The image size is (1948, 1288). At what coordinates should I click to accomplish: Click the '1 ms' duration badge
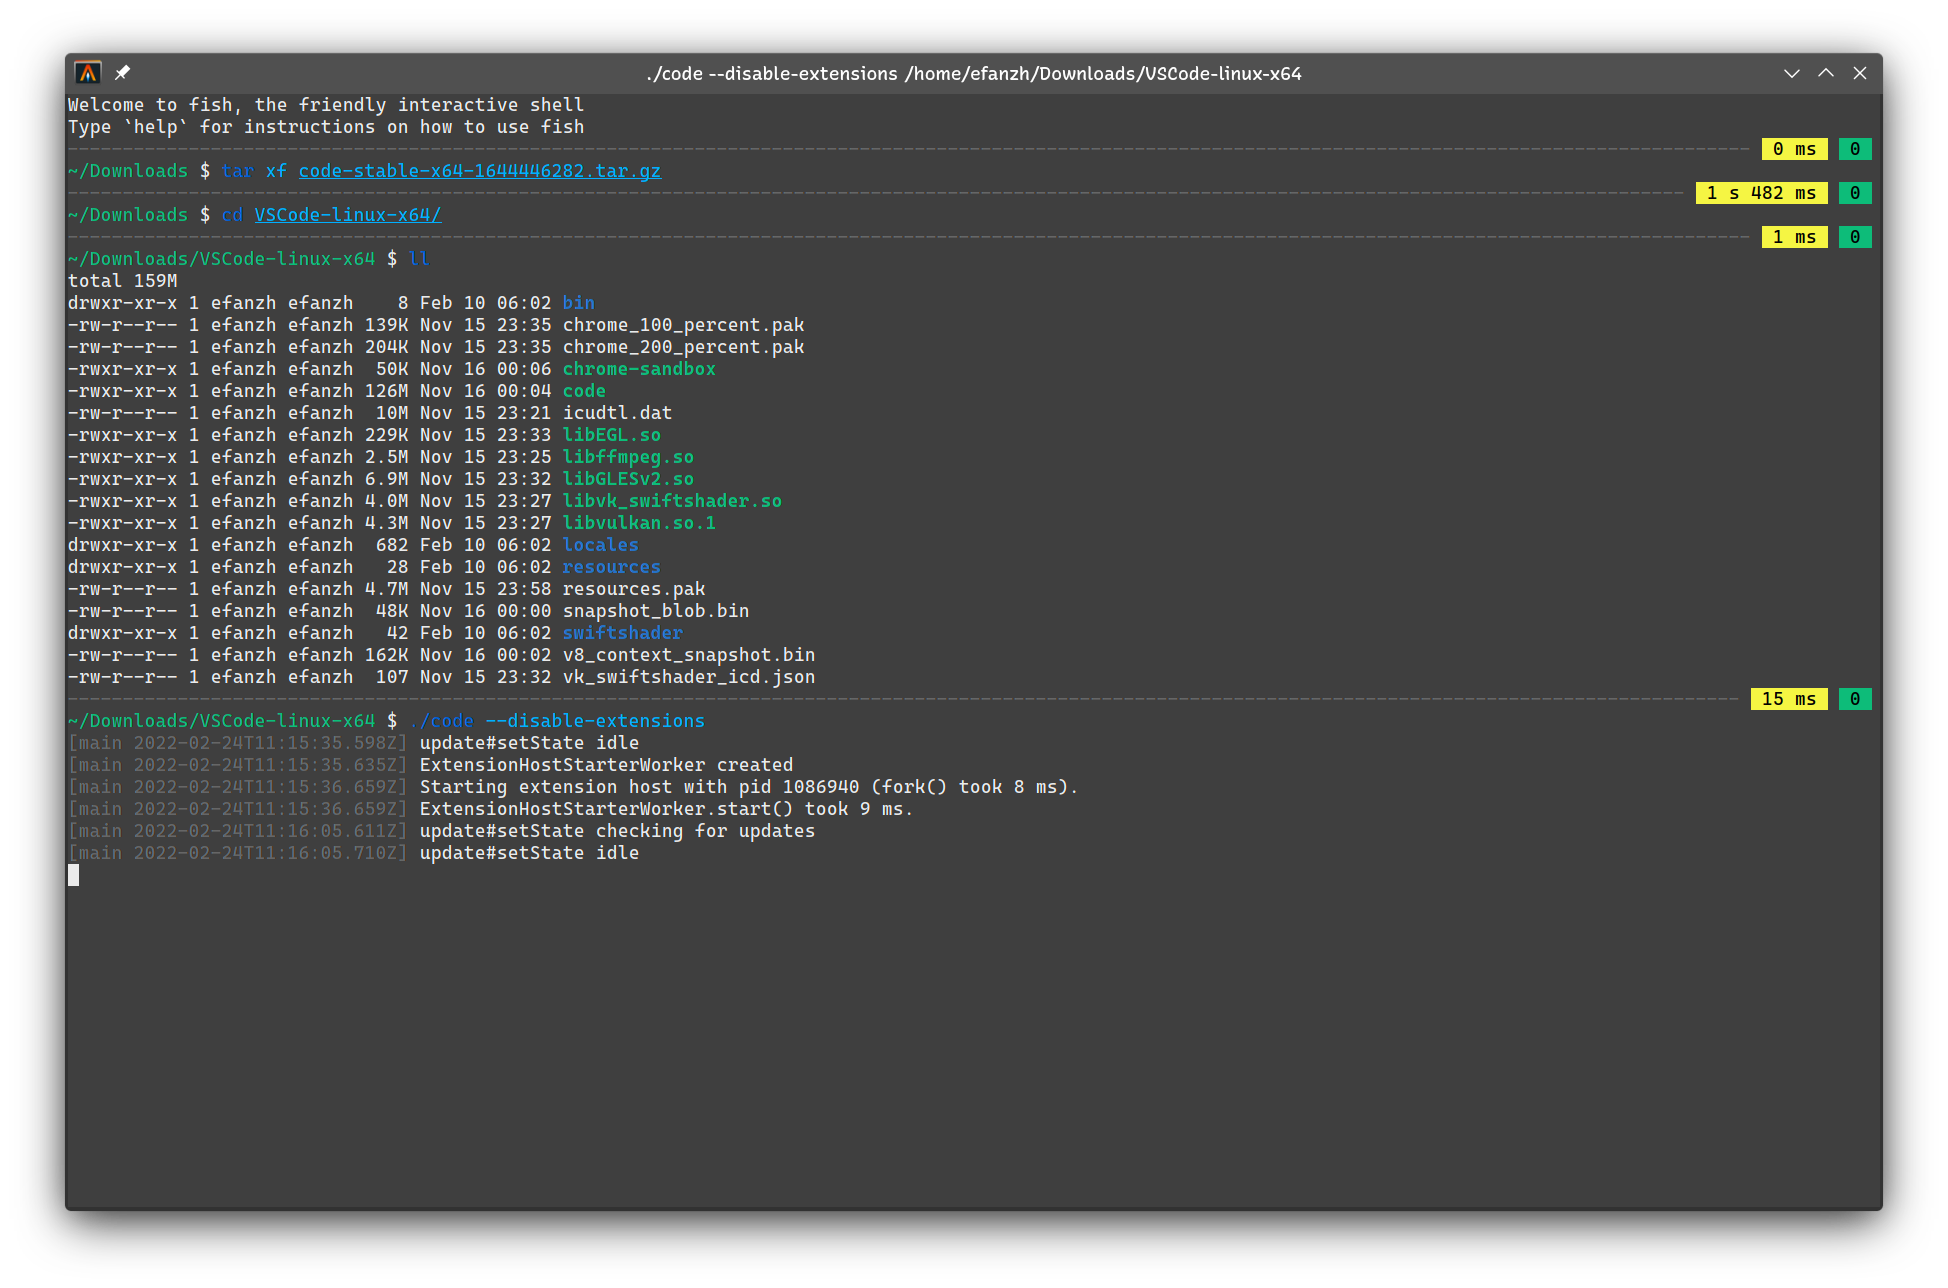(1794, 236)
